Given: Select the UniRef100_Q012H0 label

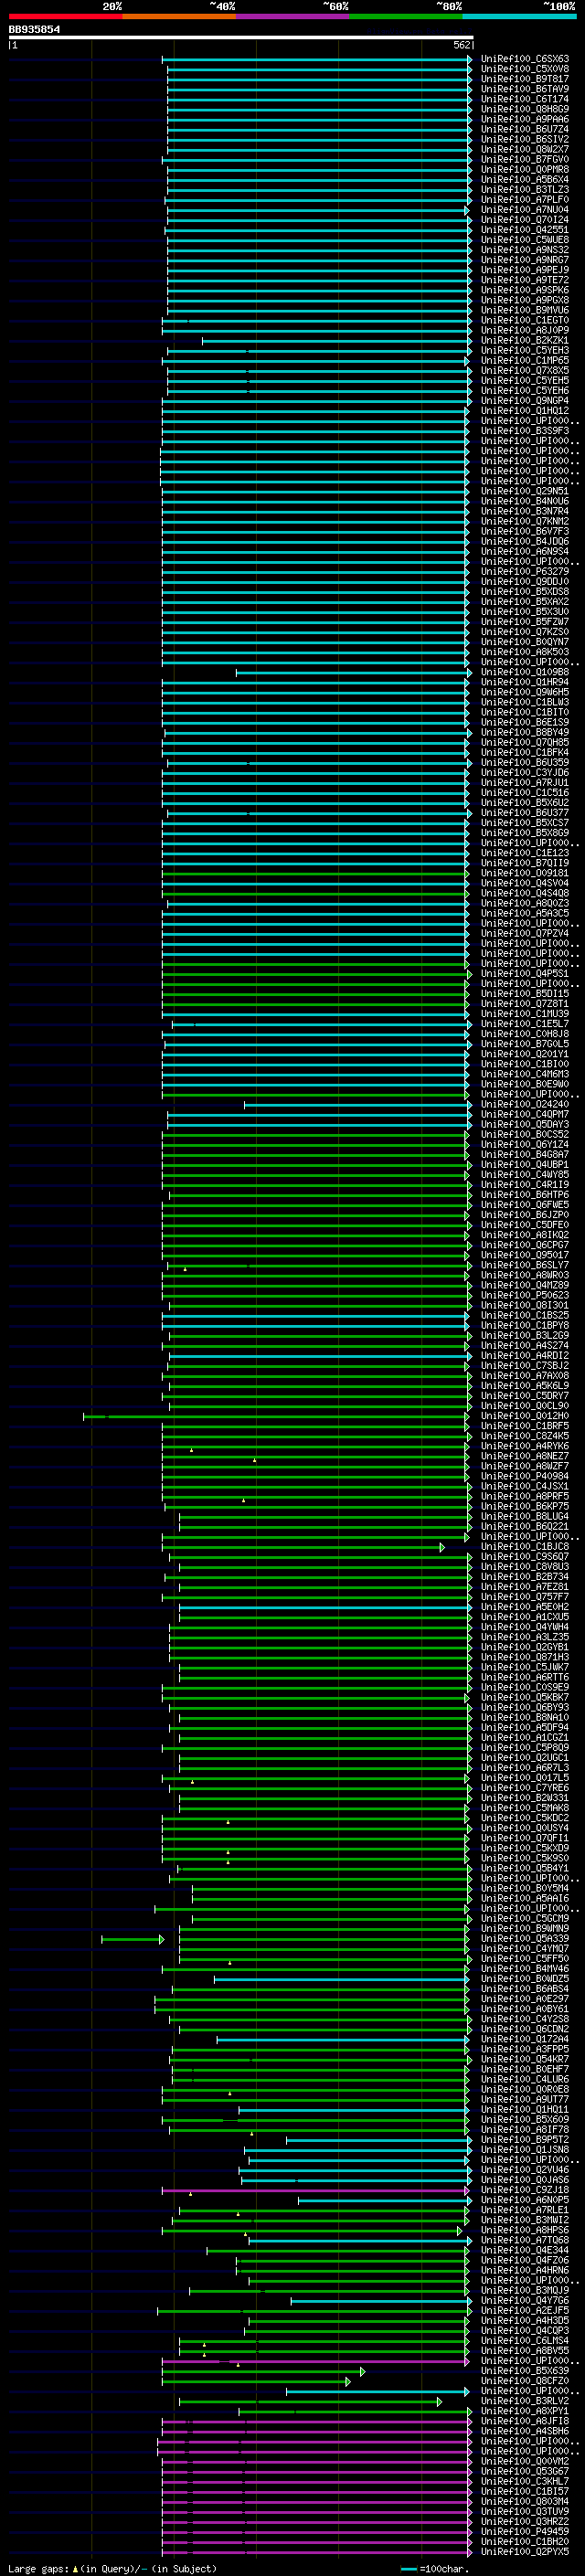Looking at the screenshot, I should click(525, 1417).
